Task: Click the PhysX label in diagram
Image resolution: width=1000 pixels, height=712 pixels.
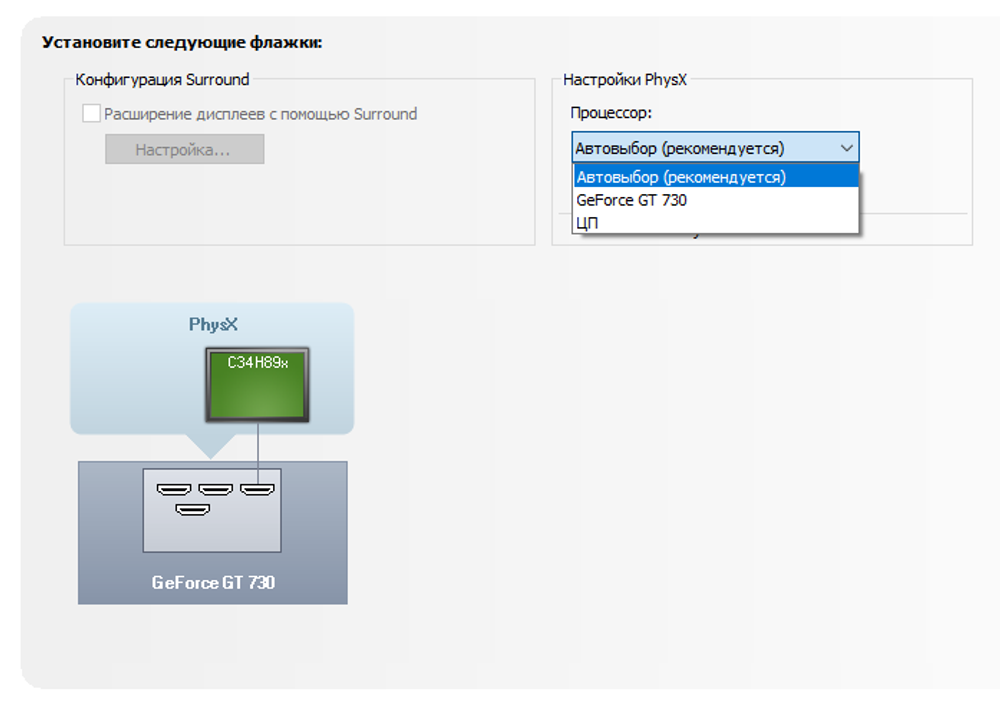Action: tap(213, 325)
